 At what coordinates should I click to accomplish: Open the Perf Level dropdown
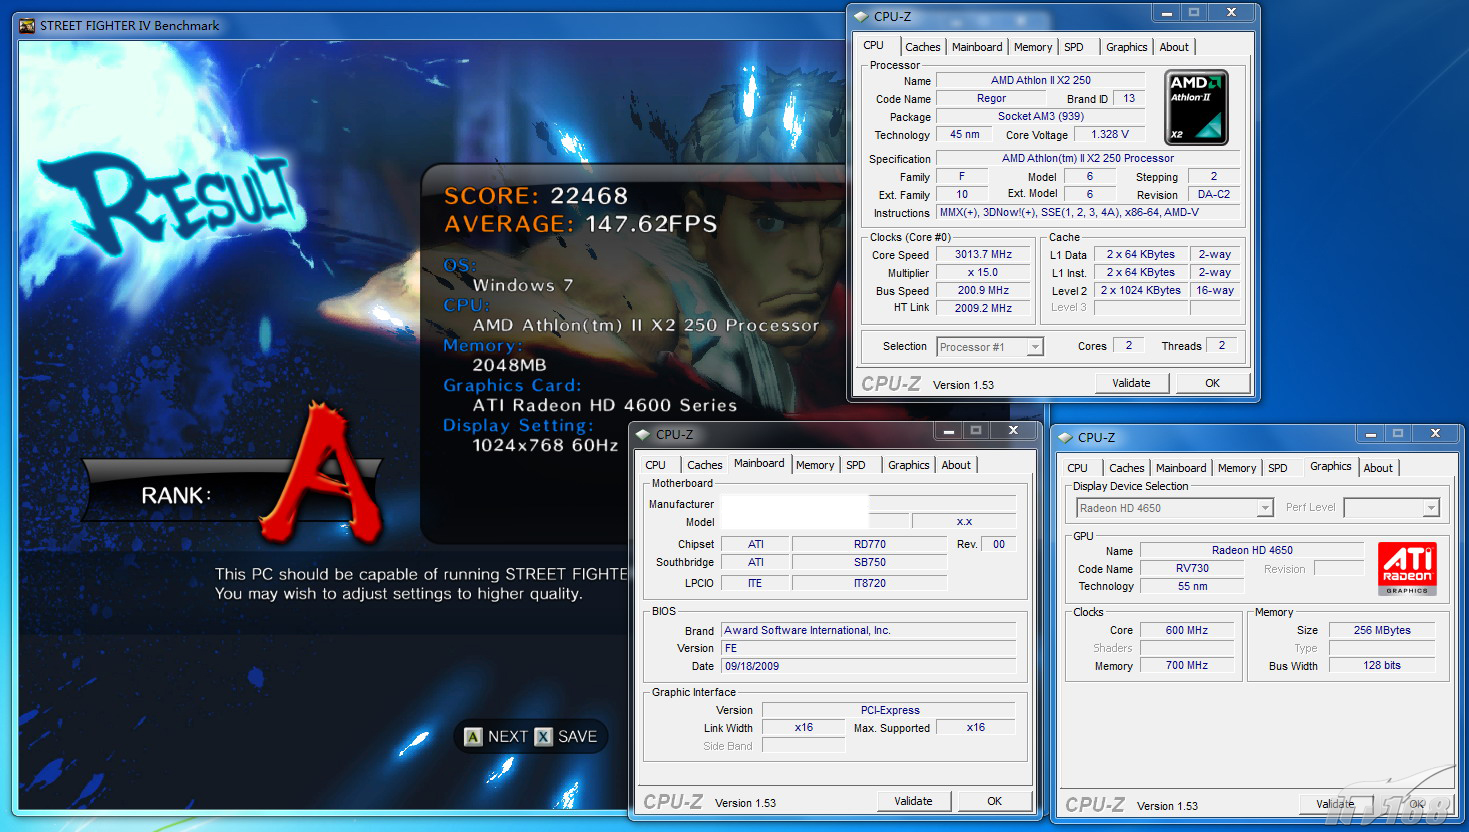coord(1392,508)
